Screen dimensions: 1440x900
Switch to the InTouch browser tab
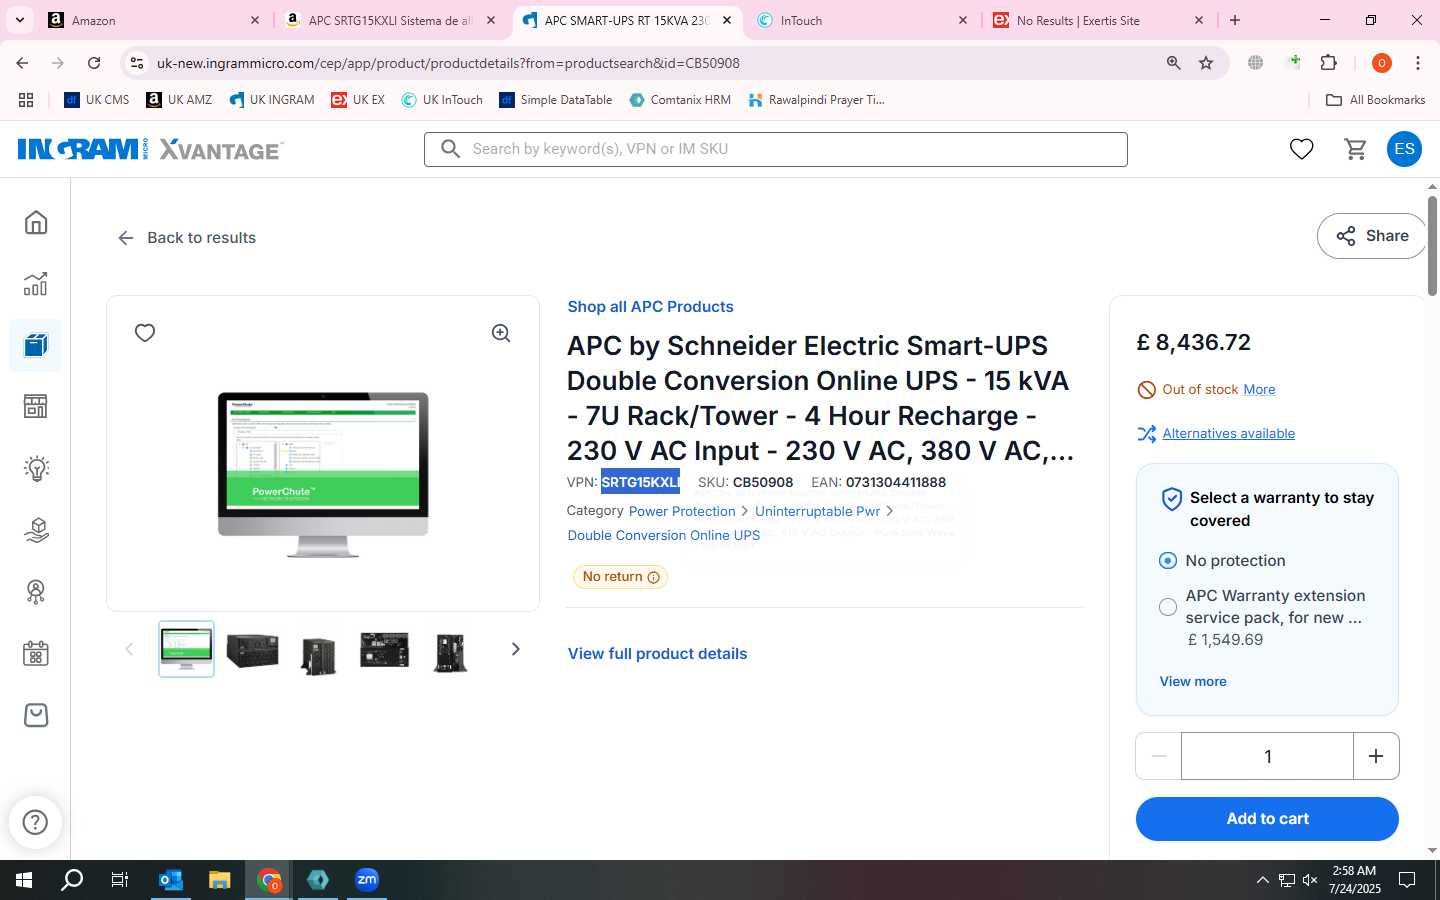click(x=862, y=20)
